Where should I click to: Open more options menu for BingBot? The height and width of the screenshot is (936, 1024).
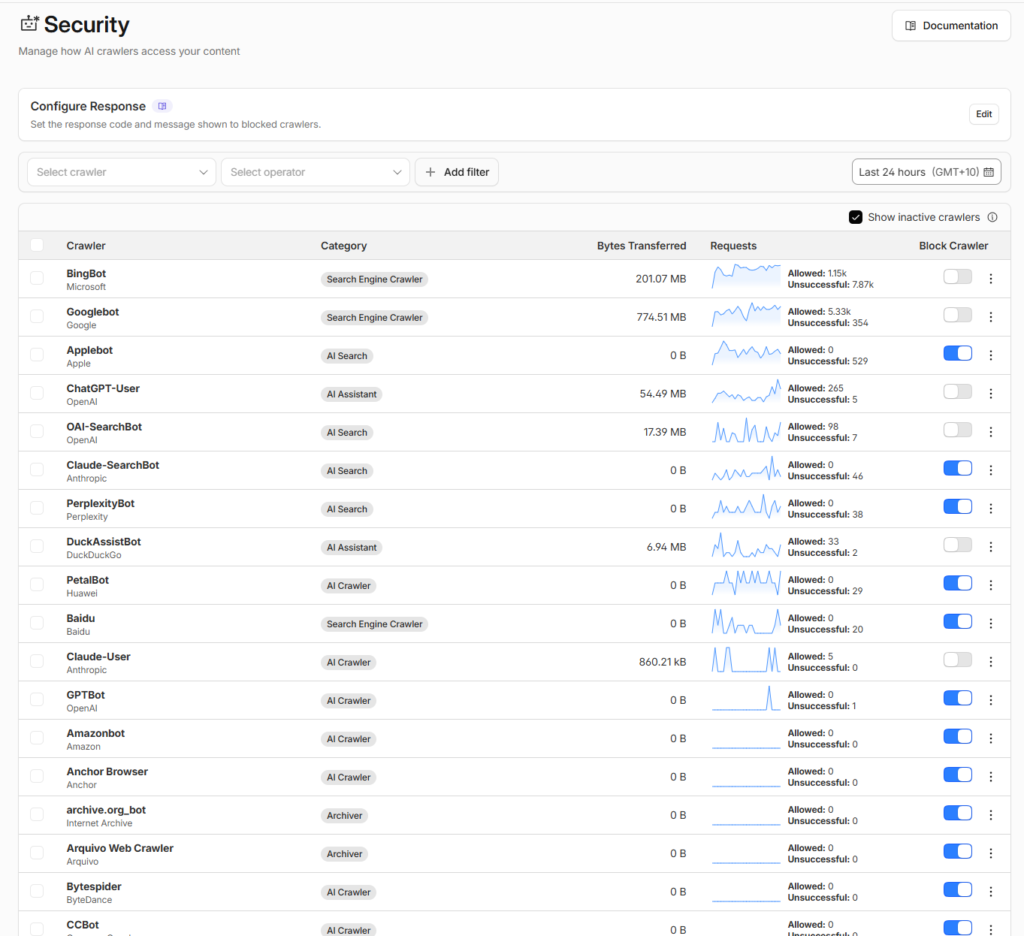991,279
